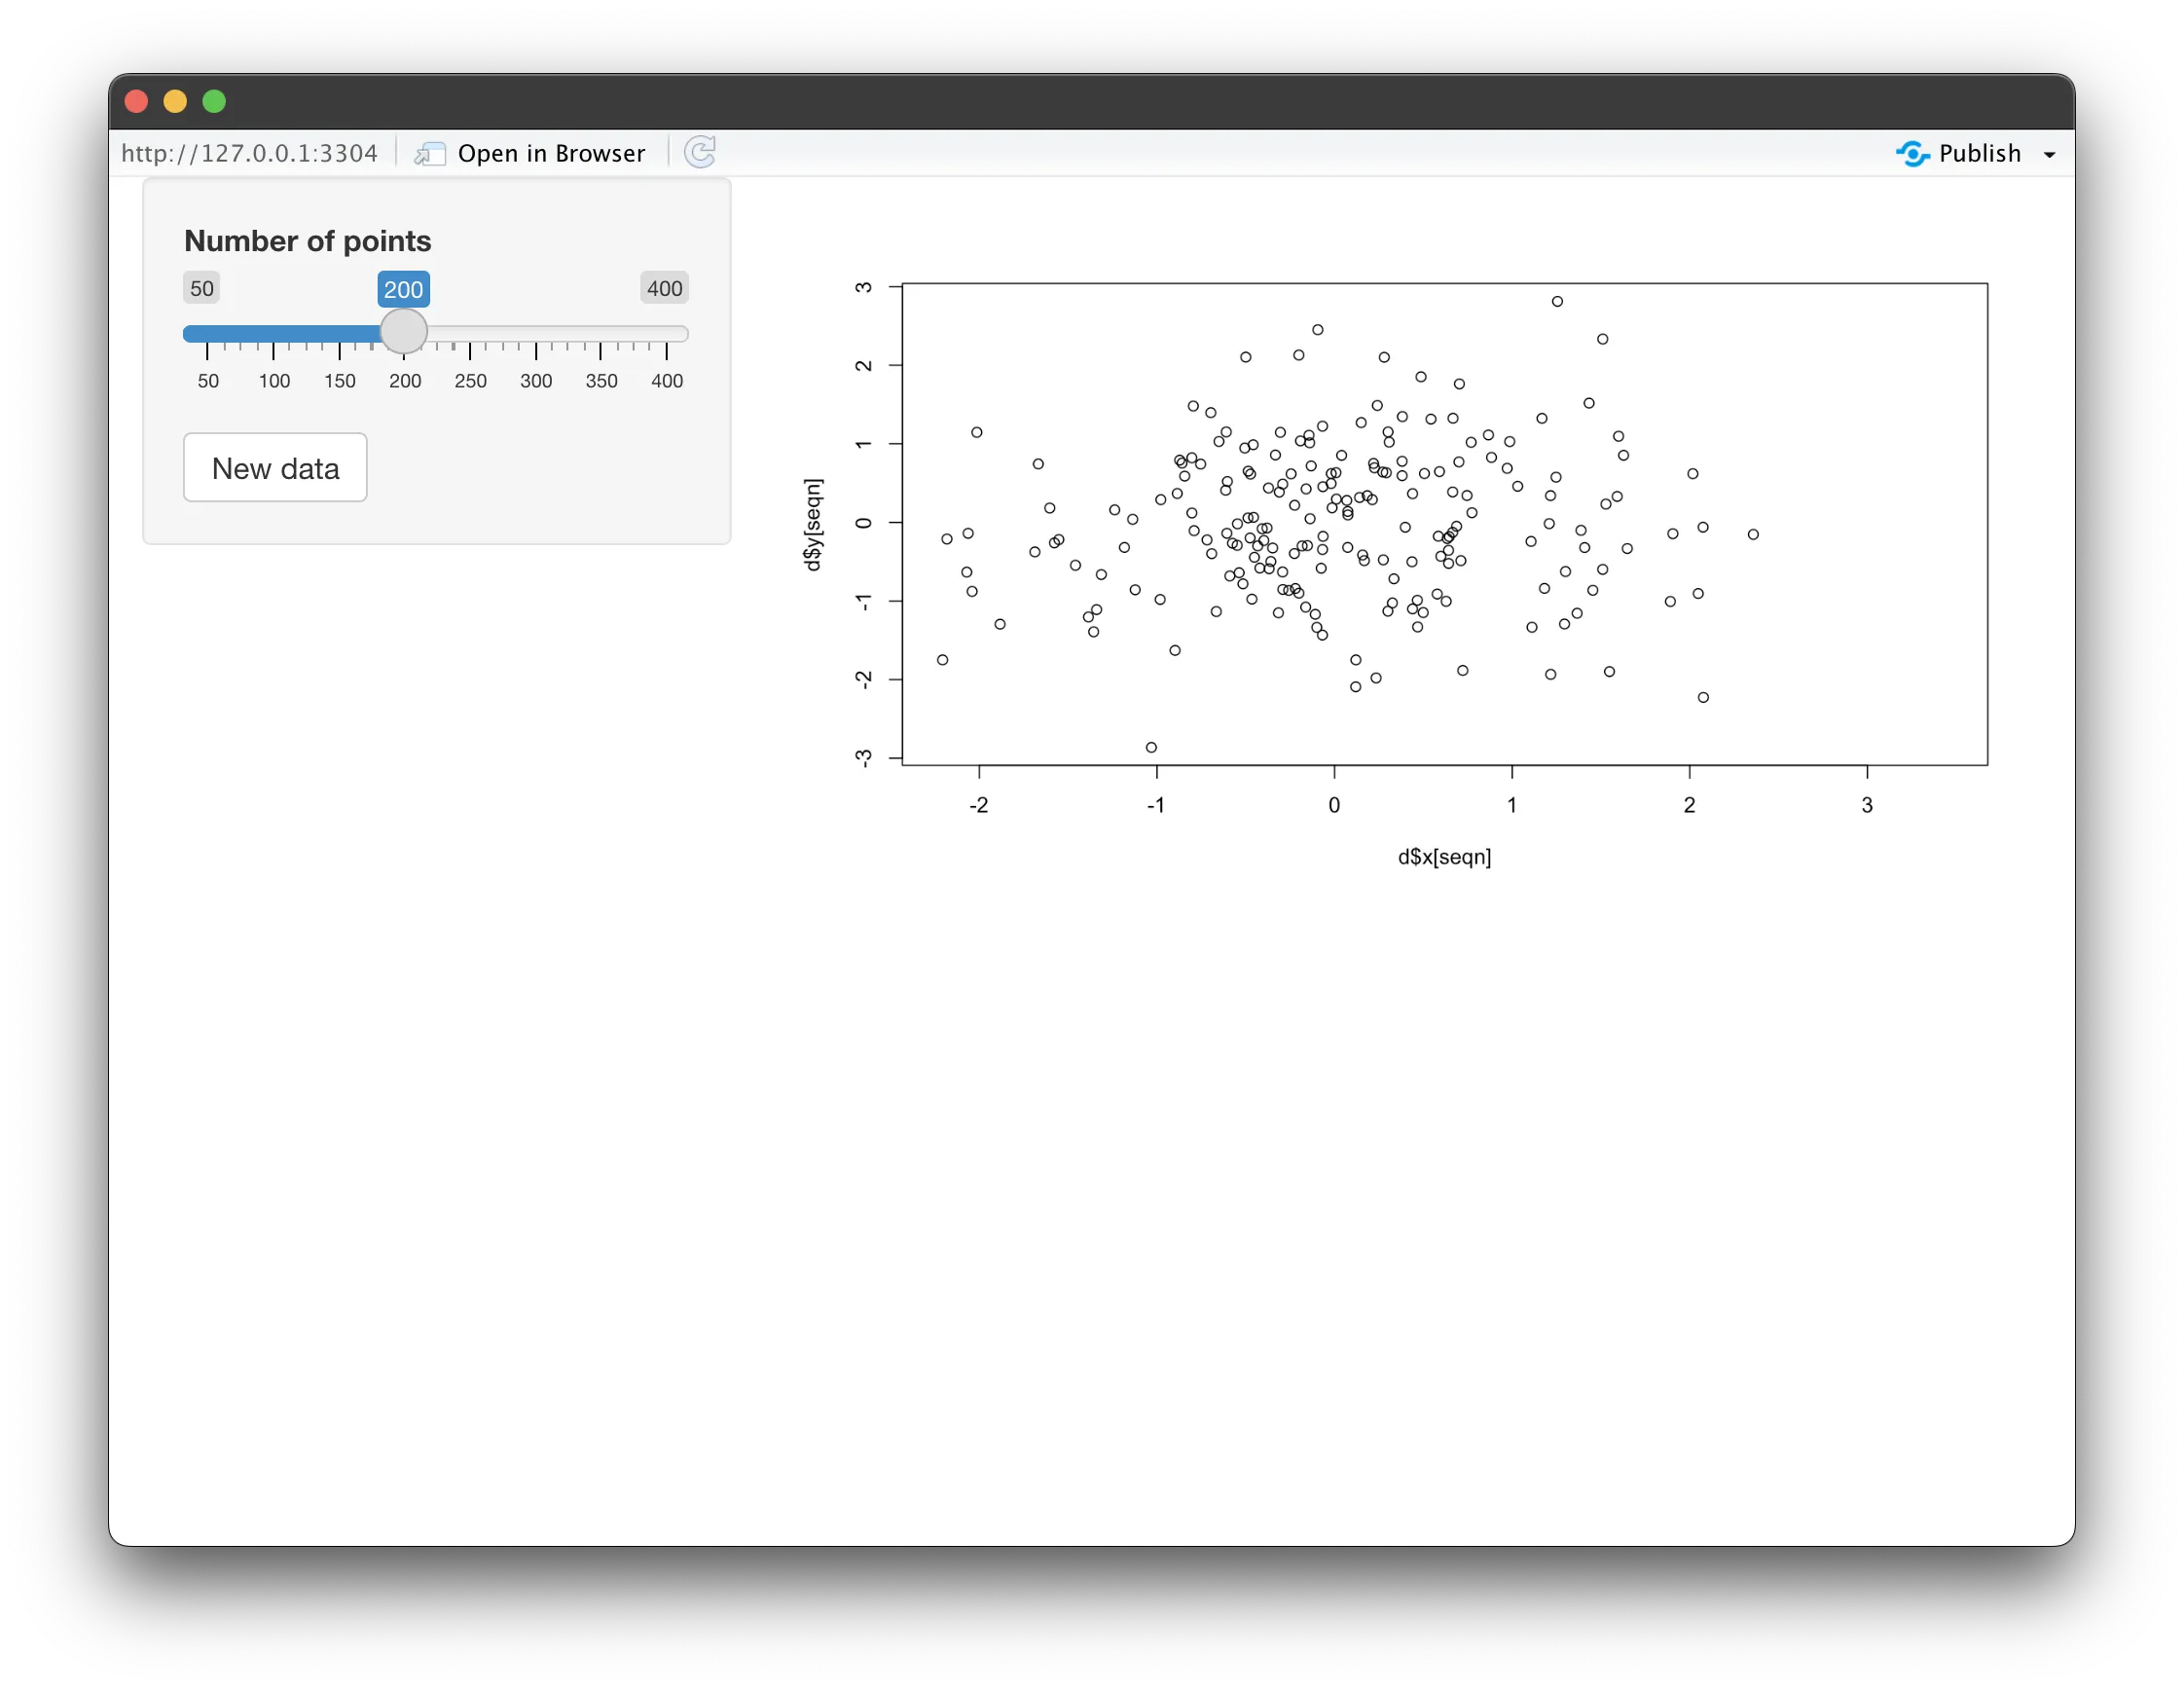Click the slider maximum label 400
Viewport: 2184px width, 1690px height.
click(x=664, y=289)
